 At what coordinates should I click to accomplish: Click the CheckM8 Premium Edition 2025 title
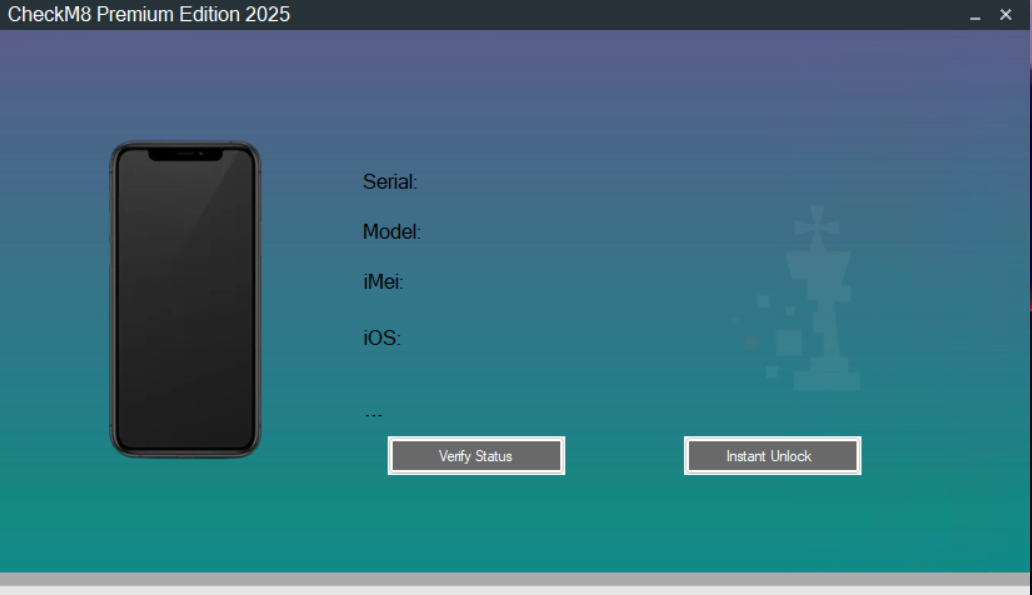(x=149, y=15)
